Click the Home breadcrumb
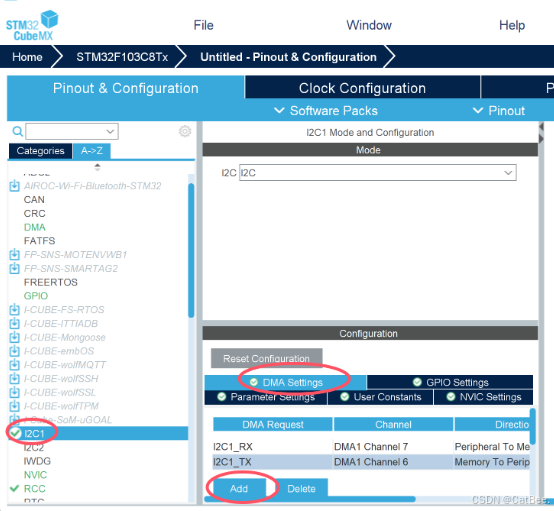 [27, 57]
